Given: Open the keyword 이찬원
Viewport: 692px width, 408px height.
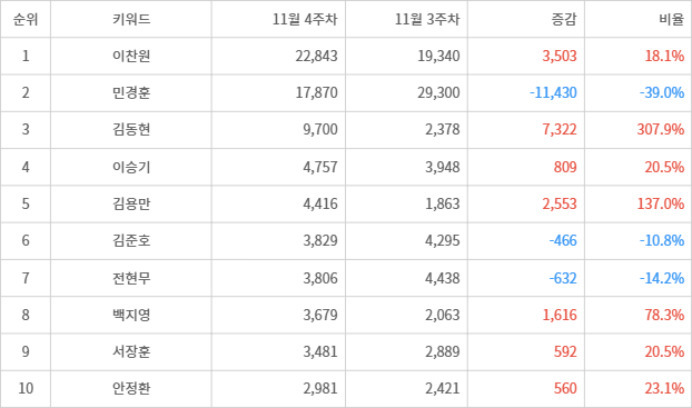Looking at the screenshot, I should [x=132, y=56].
